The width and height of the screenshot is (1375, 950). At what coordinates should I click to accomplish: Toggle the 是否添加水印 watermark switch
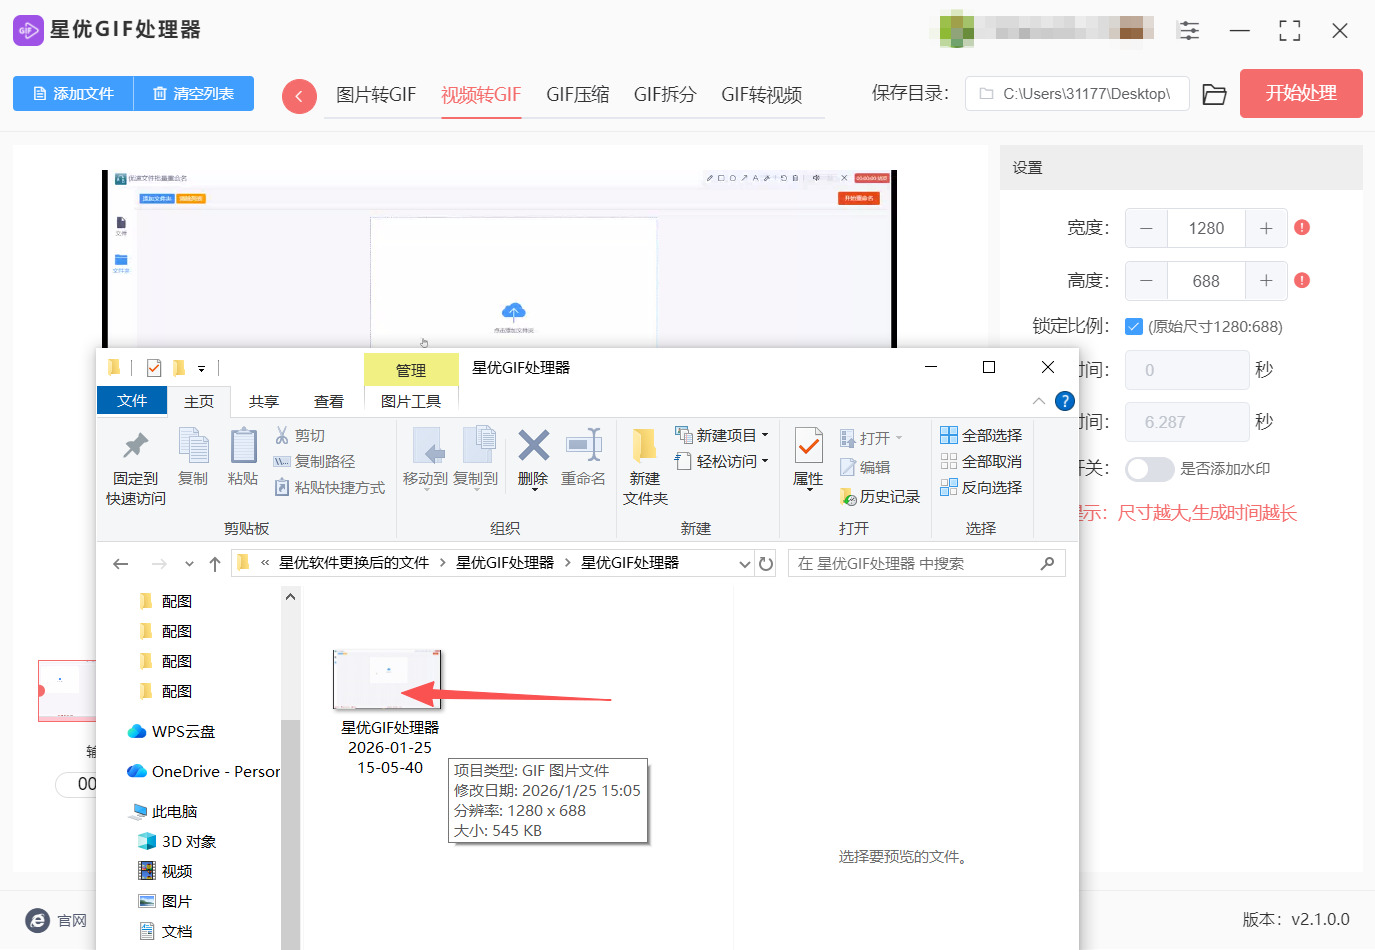1149,469
